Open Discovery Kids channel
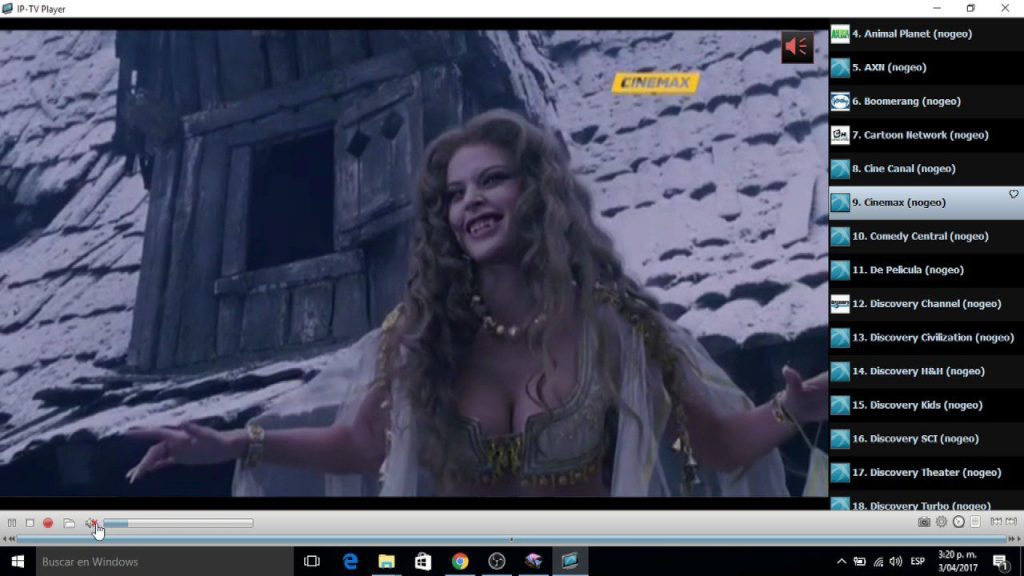Screen dimensions: 1024x576 [x=920, y=405]
